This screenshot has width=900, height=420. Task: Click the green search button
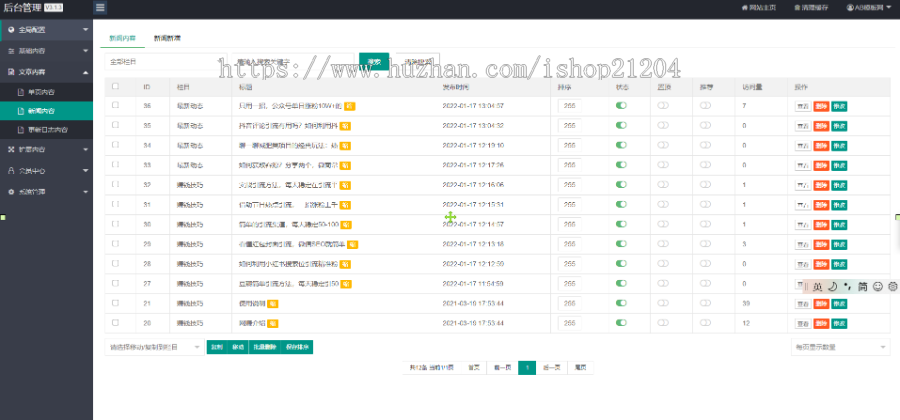(374, 61)
